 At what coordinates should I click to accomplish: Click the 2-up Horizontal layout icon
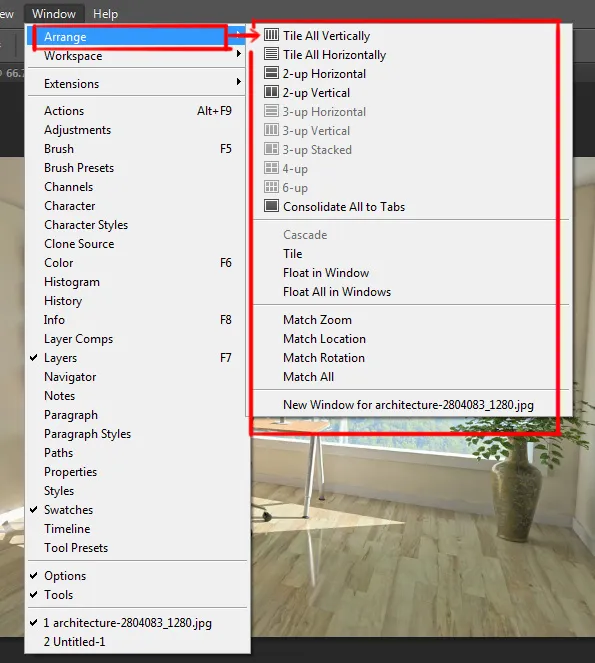click(x=271, y=73)
